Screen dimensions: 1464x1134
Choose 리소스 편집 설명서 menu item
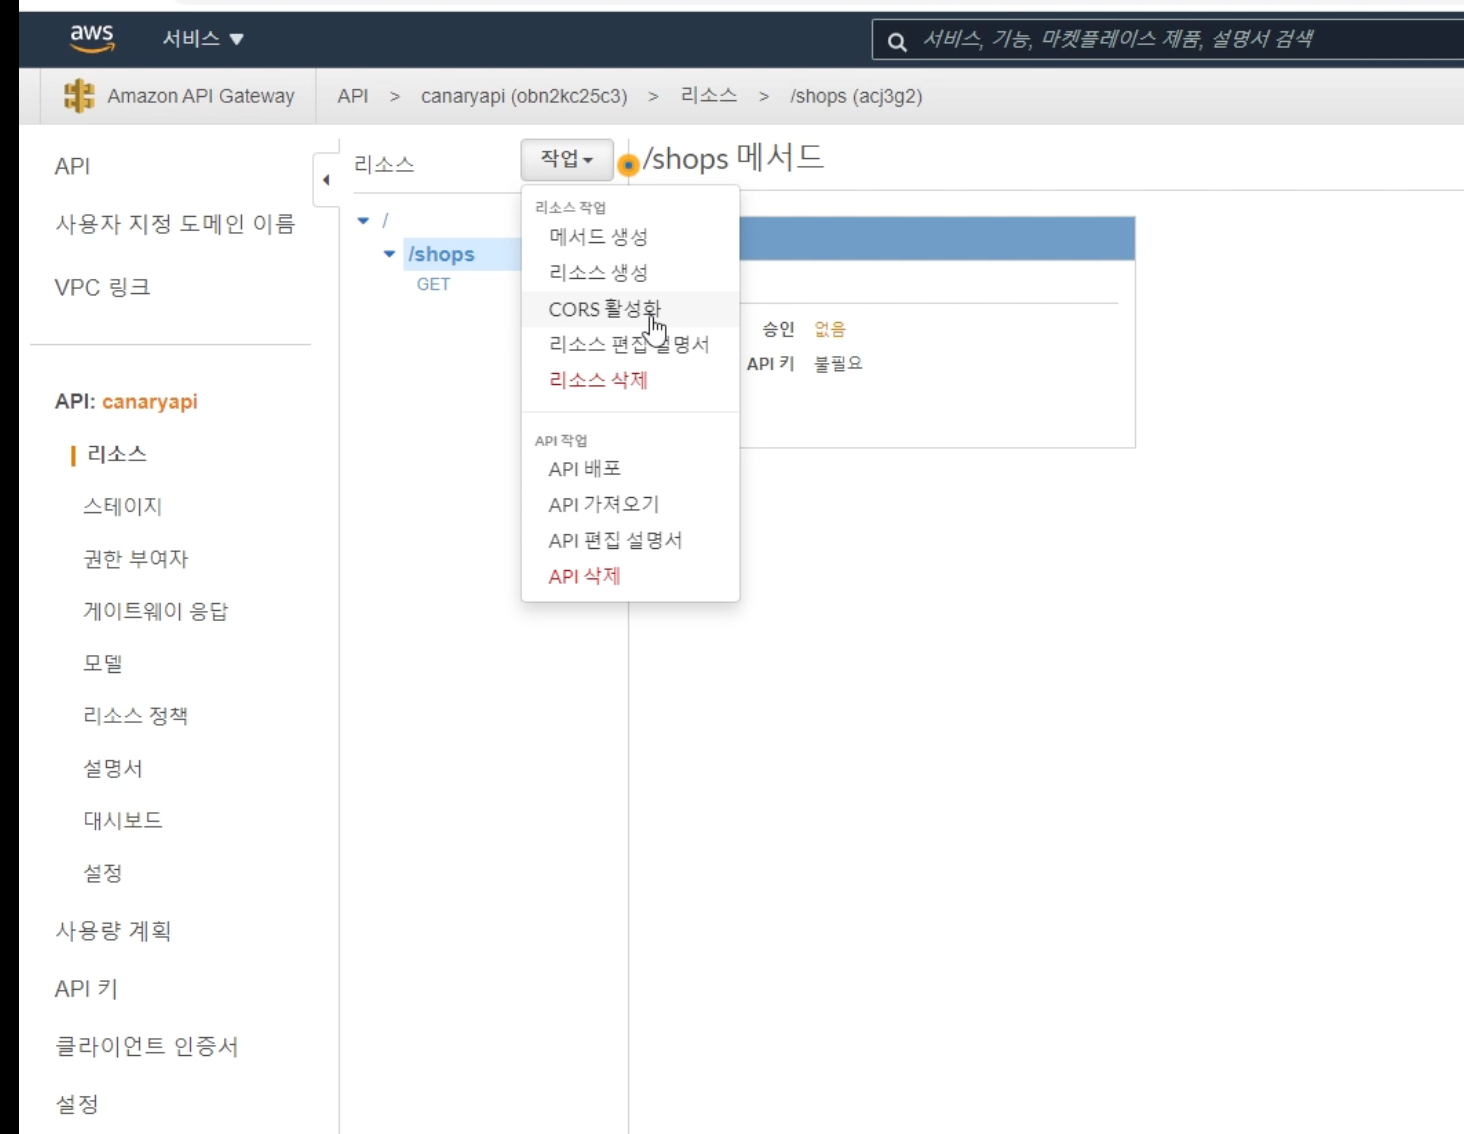coord(630,344)
